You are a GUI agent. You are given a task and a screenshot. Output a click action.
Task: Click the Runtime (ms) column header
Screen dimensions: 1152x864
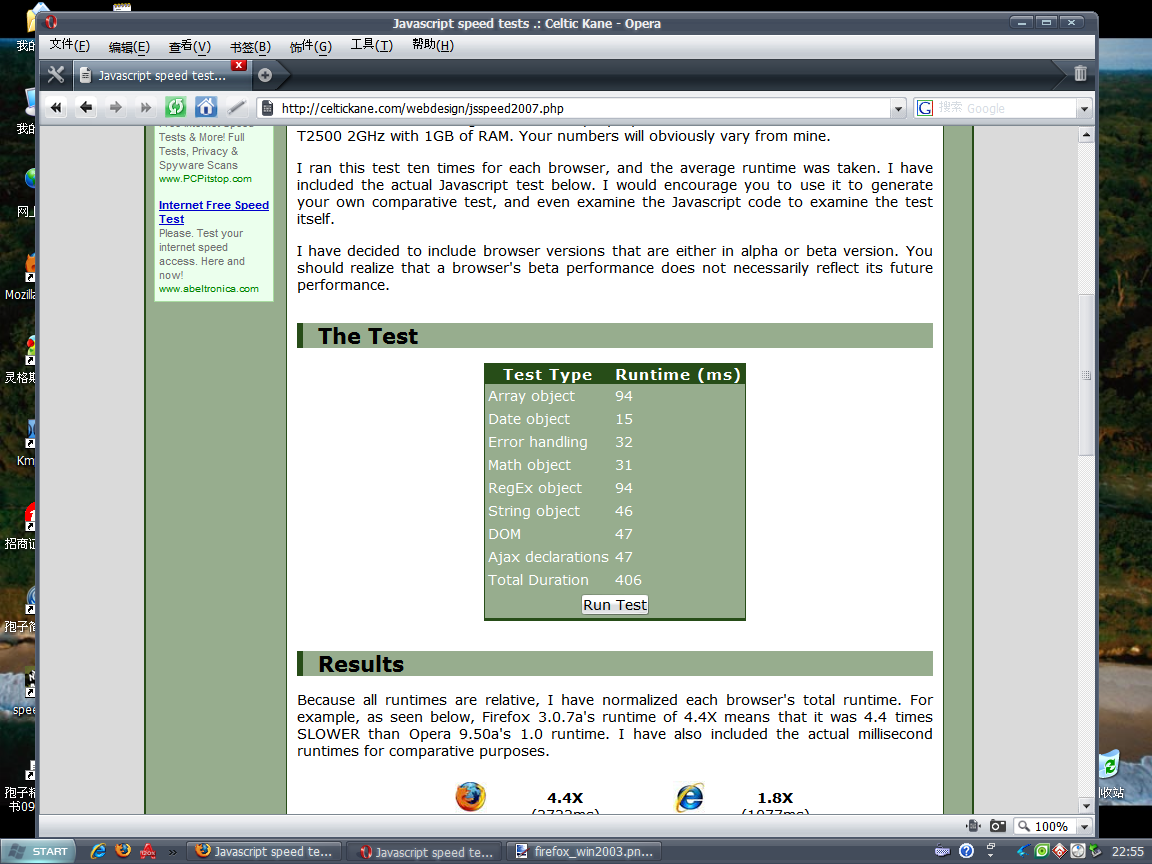pyautogui.click(x=677, y=375)
